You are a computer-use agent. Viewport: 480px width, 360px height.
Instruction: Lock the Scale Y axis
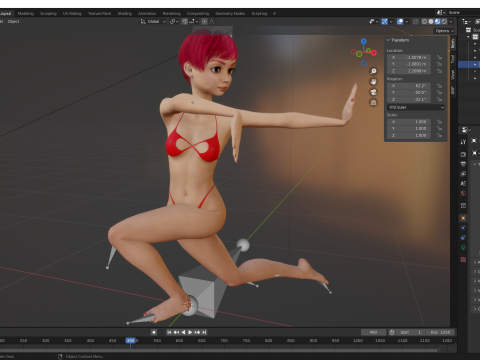point(439,129)
